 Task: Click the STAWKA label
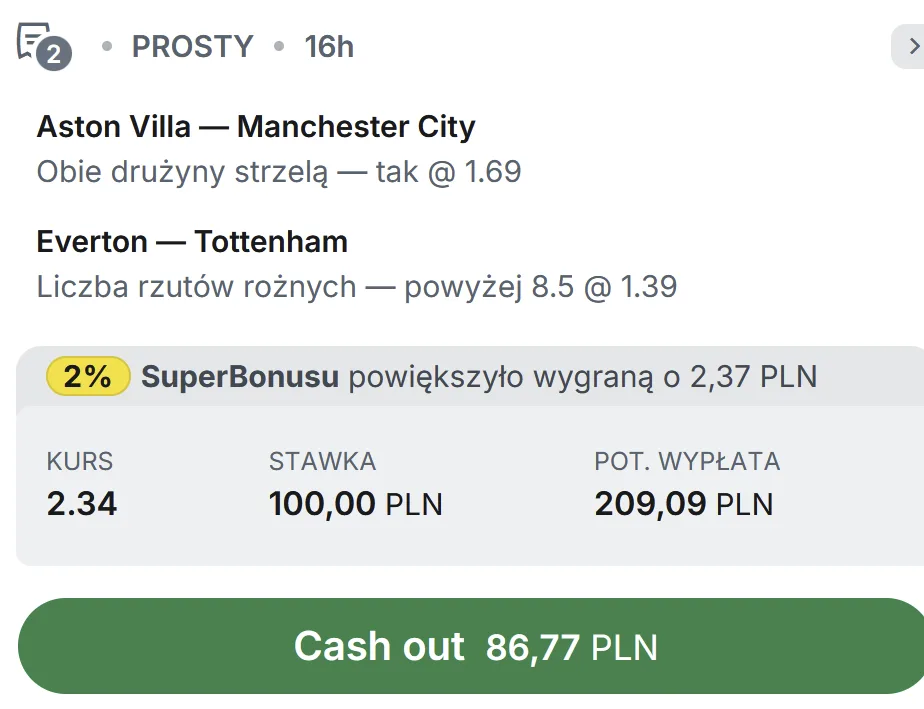[x=322, y=461]
